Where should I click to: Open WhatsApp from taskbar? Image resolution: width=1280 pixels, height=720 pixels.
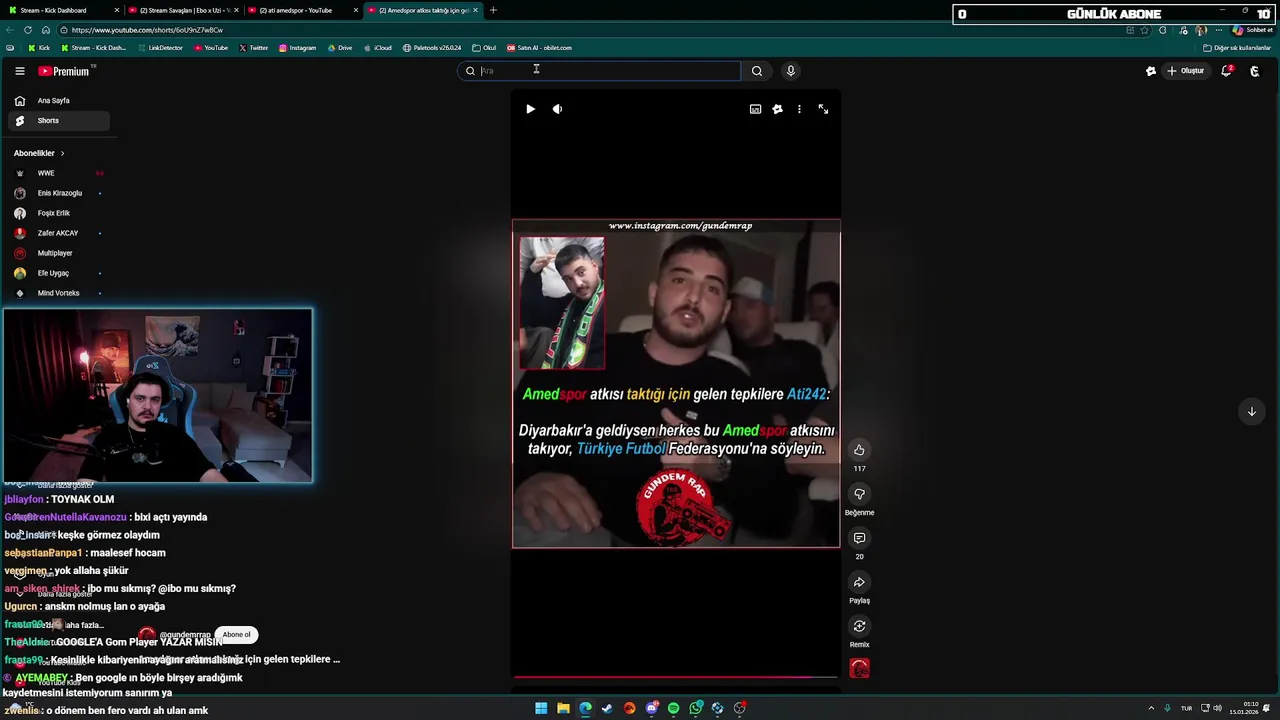point(695,708)
